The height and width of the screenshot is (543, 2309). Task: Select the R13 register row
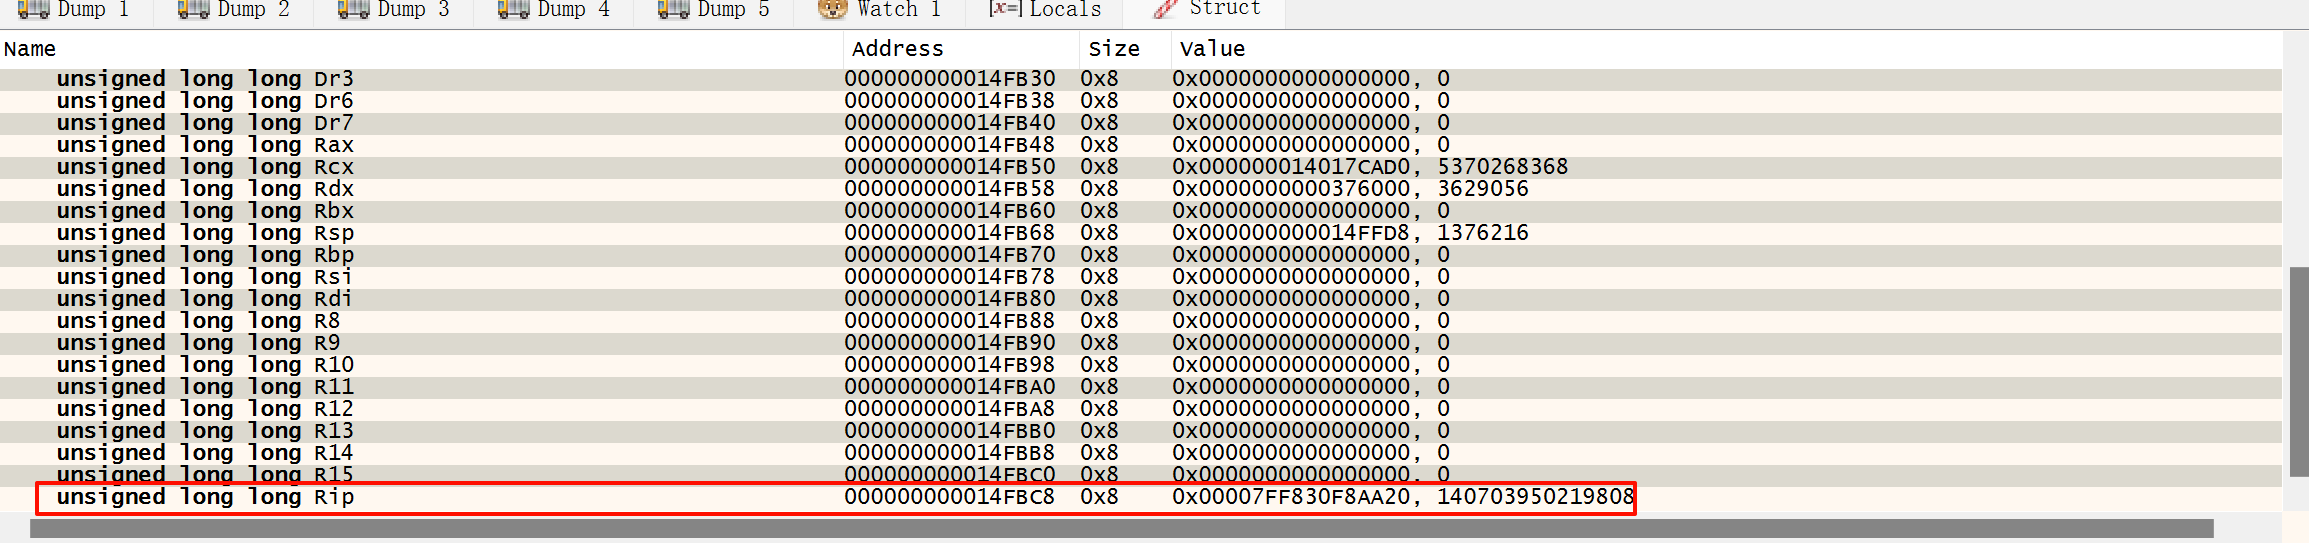tap(1140, 431)
